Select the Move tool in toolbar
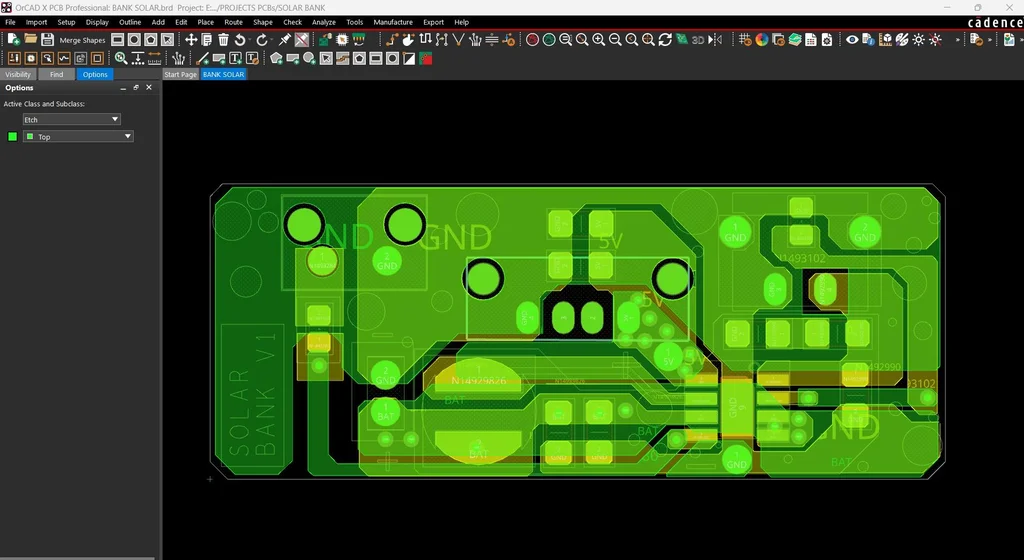Screen dimensions: 1024x560 coord(191,40)
